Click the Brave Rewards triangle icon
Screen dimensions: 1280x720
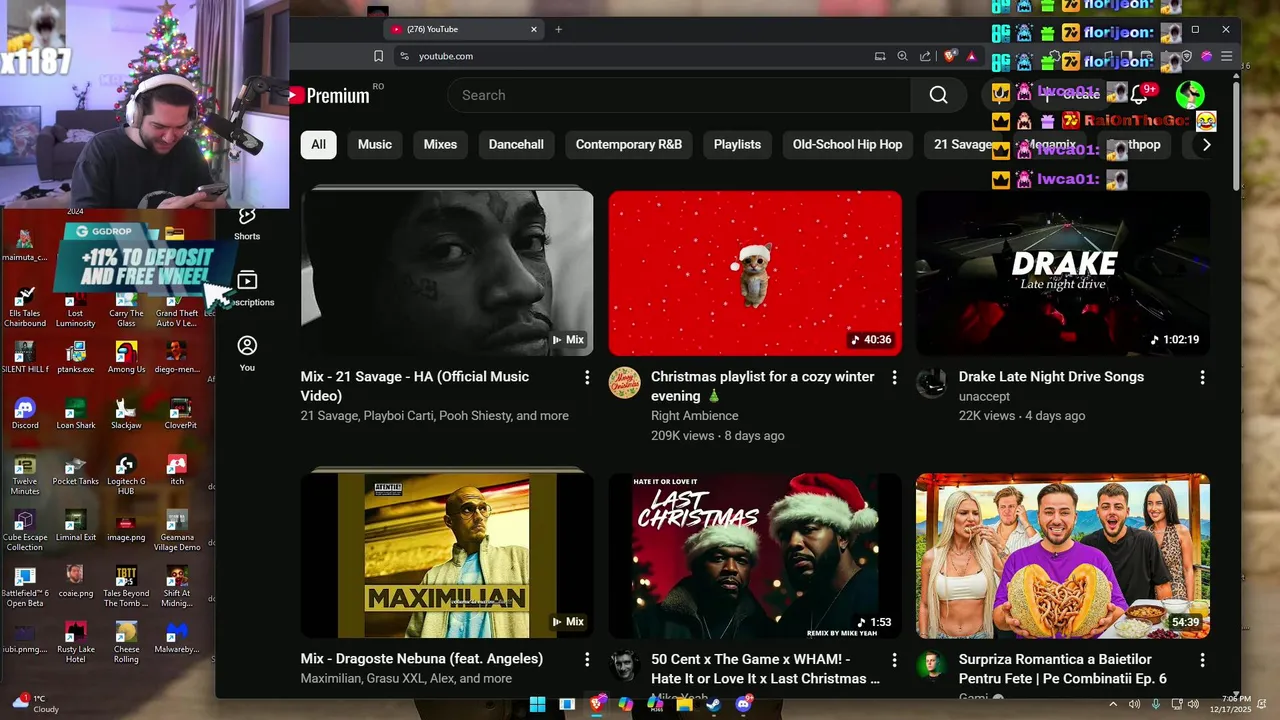(972, 56)
